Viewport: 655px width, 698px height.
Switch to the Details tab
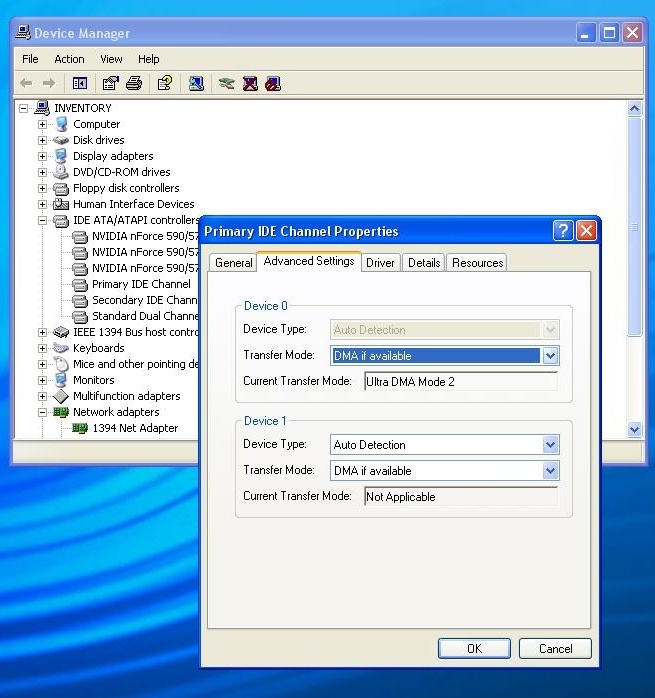tap(424, 263)
